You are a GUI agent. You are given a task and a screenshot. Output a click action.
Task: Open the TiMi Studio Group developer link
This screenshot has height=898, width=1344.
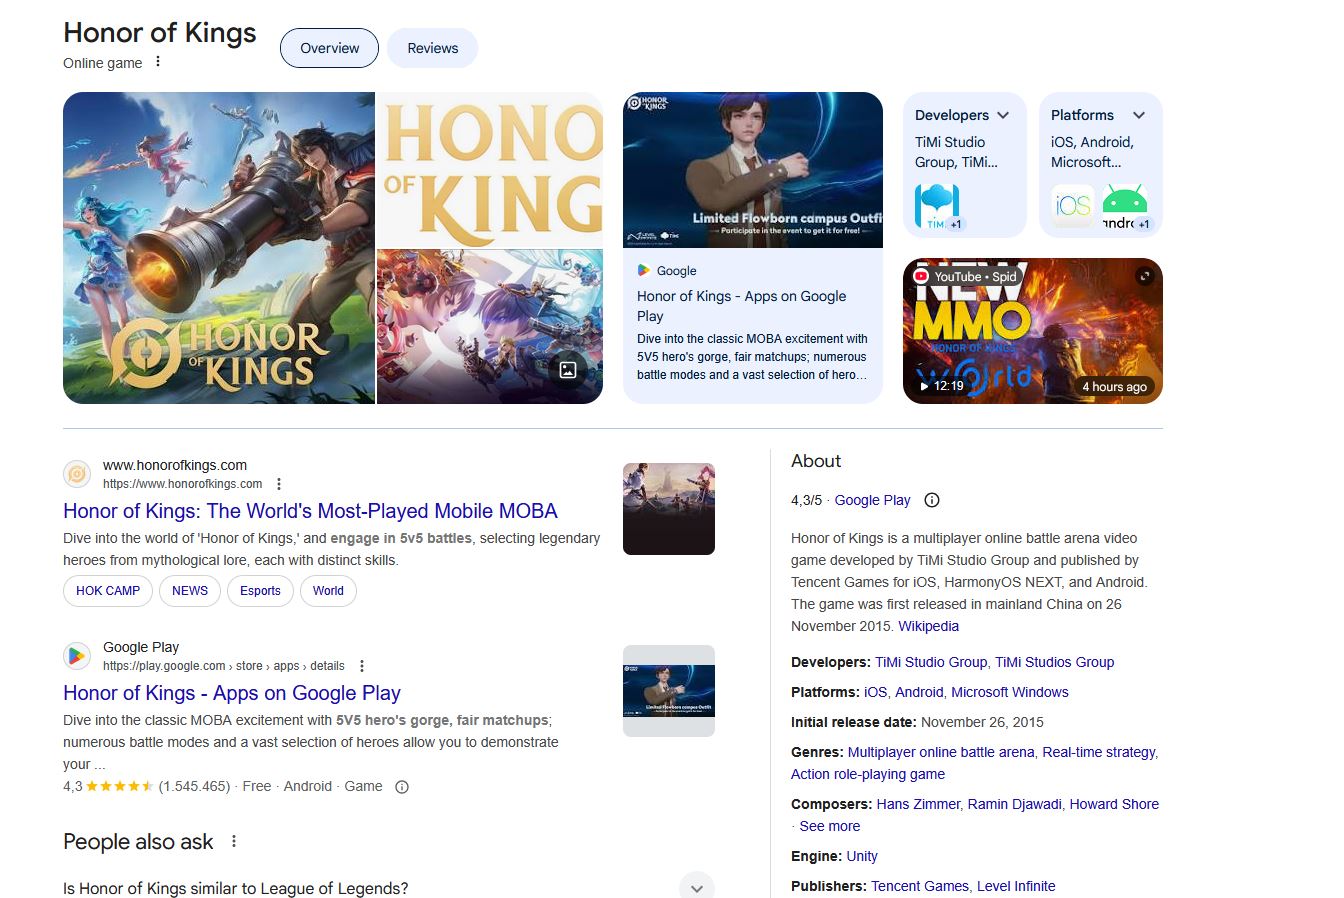(x=931, y=662)
